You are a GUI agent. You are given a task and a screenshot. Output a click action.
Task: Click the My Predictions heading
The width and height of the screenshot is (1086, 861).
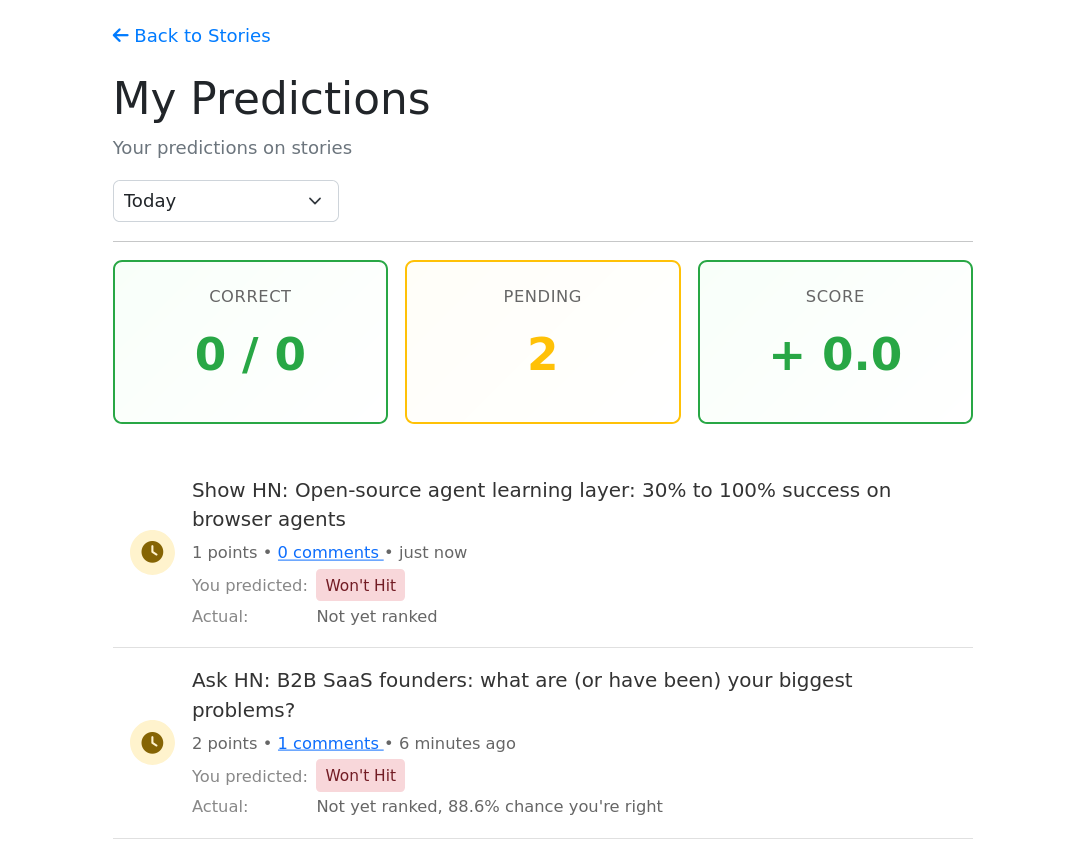coord(271,99)
